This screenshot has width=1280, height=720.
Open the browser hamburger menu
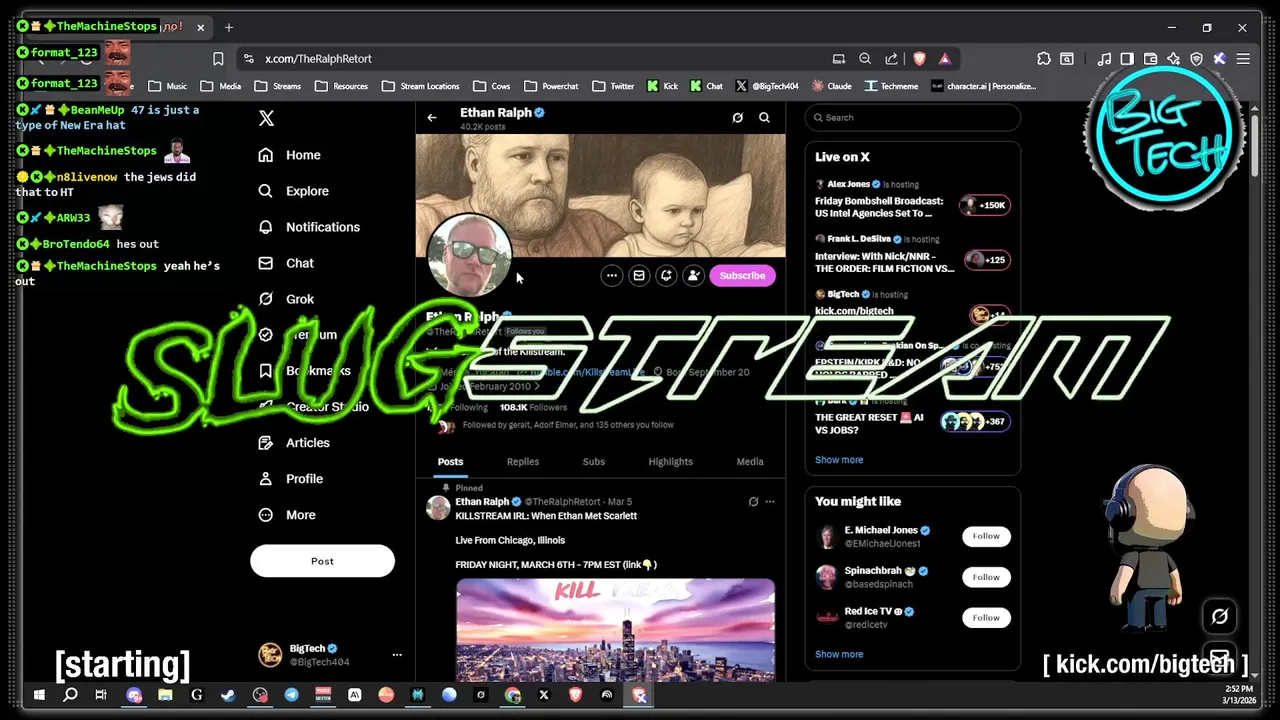(1243, 59)
